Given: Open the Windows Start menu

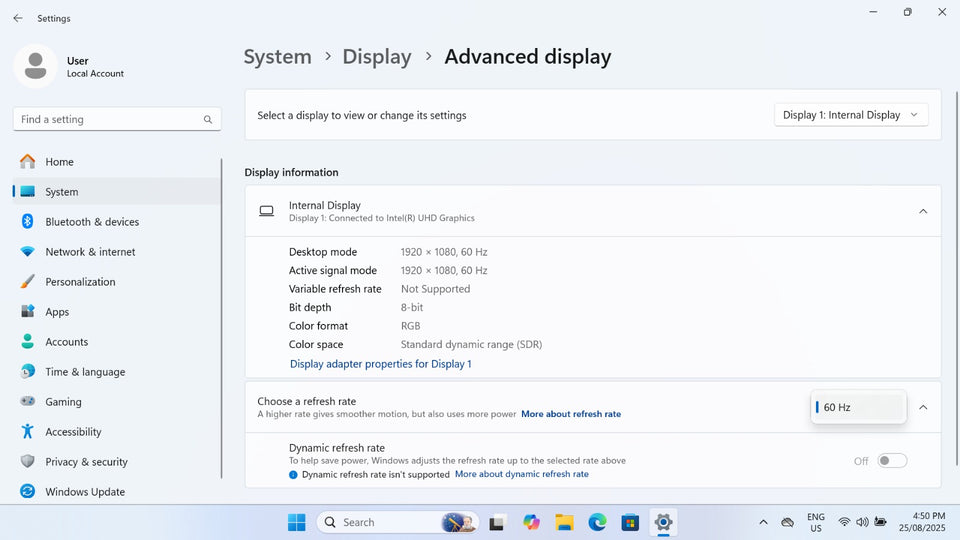Looking at the screenshot, I should tap(296, 522).
